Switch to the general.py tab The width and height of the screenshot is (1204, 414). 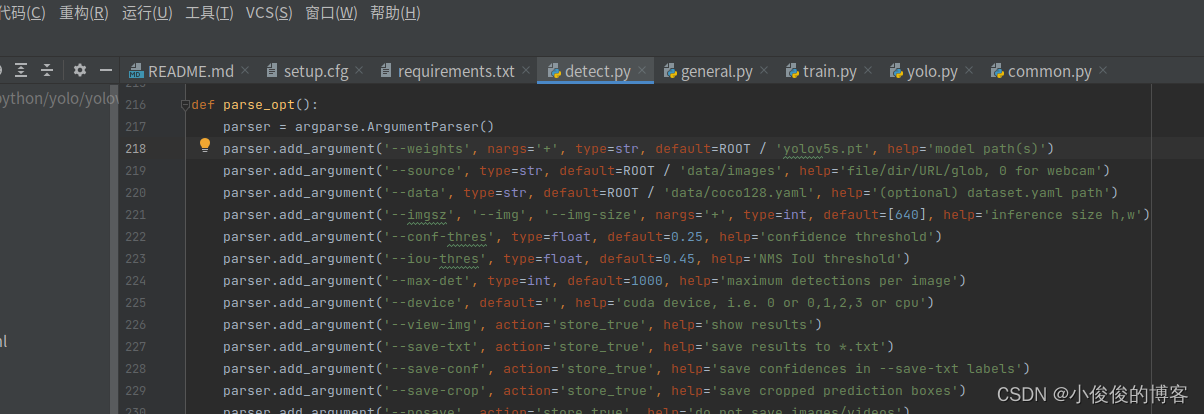coord(716,71)
